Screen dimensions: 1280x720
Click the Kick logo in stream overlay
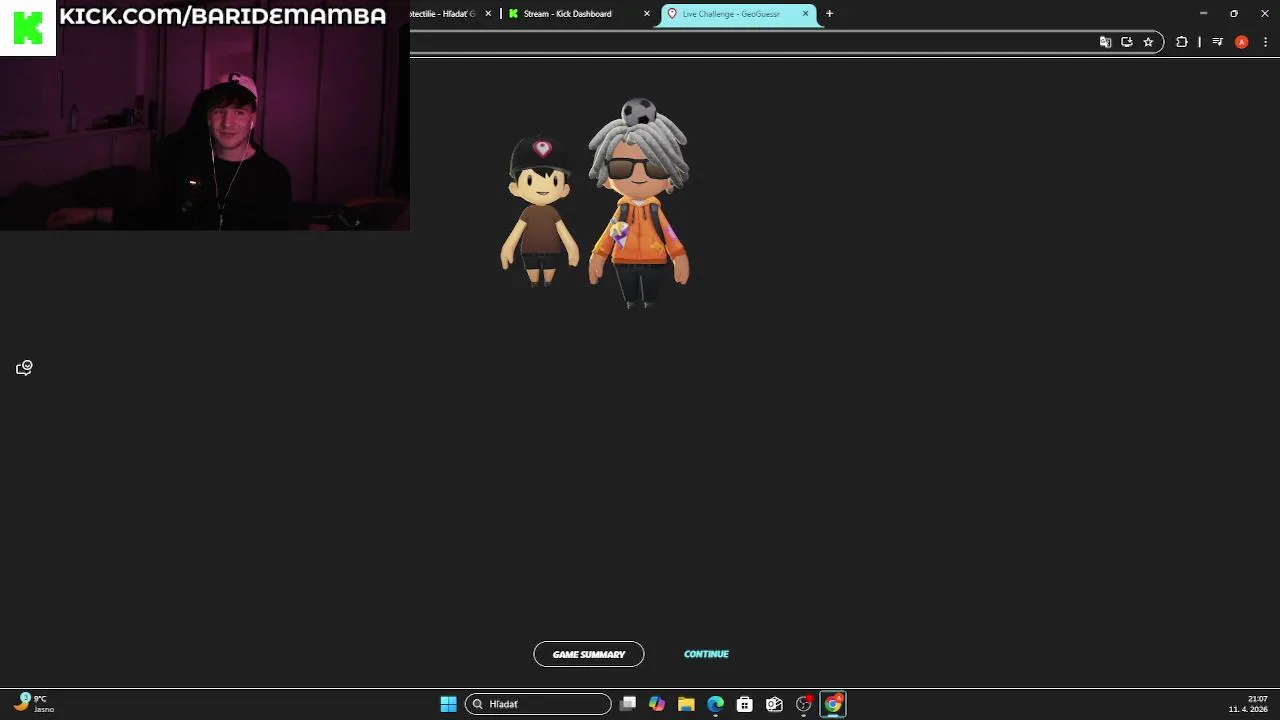point(28,28)
